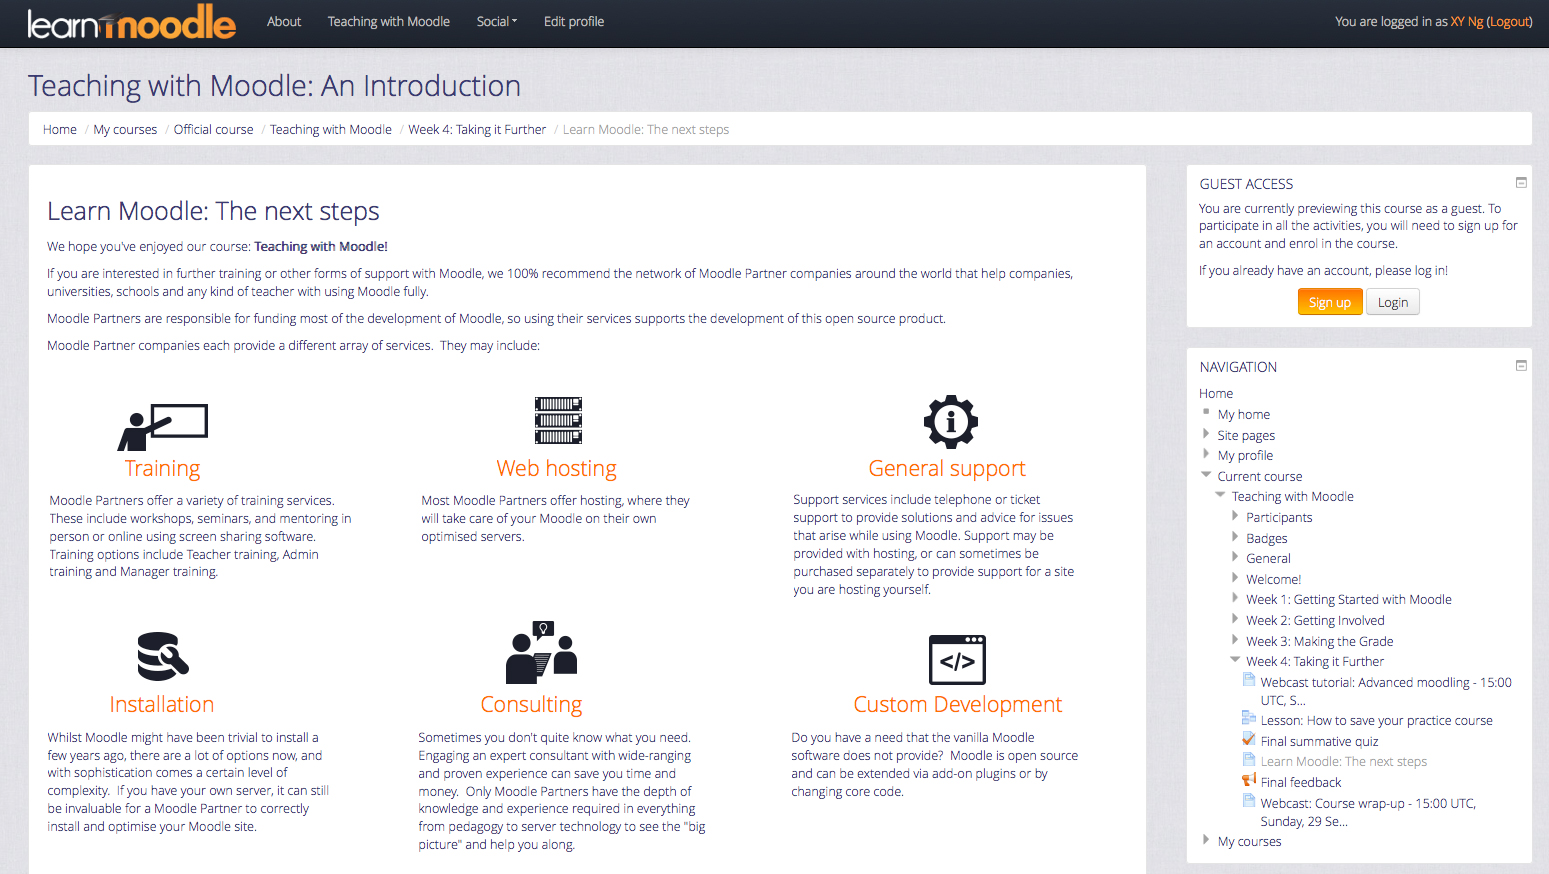Click the Training presenter icon
The height and width of the screenshot is (874, 1549).
coord(162,427)
